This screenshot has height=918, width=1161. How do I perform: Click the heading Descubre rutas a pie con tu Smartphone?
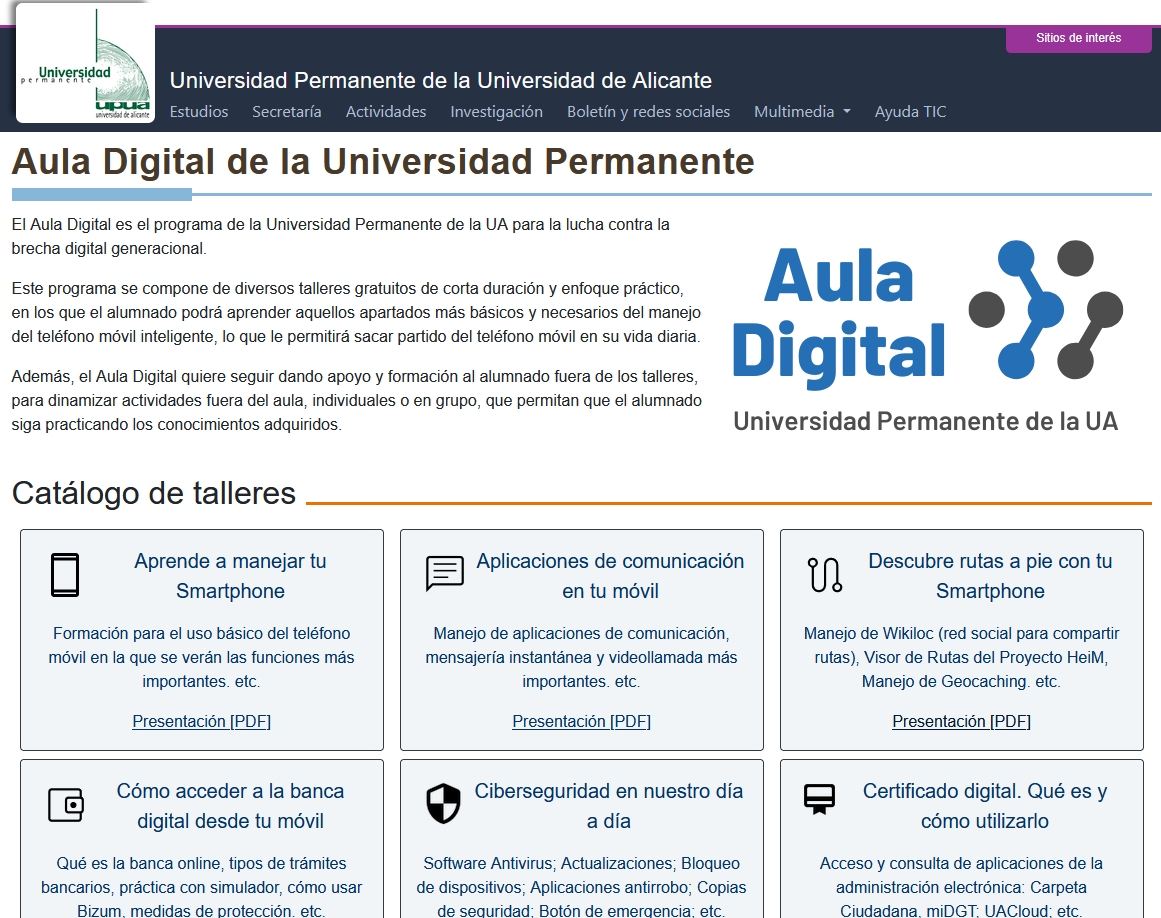(x=990, y=576)
